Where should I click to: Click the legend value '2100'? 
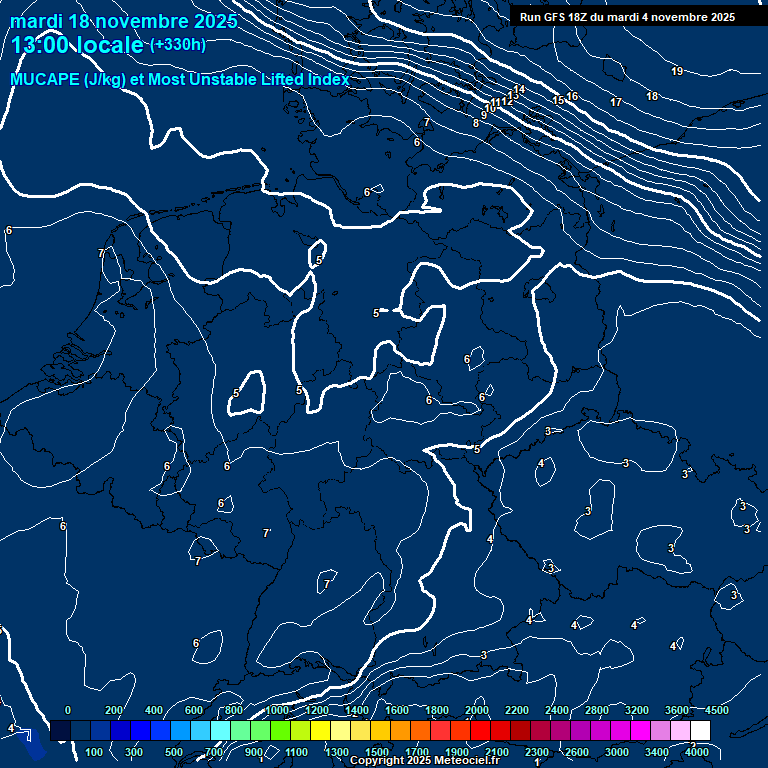coord(497,752)
